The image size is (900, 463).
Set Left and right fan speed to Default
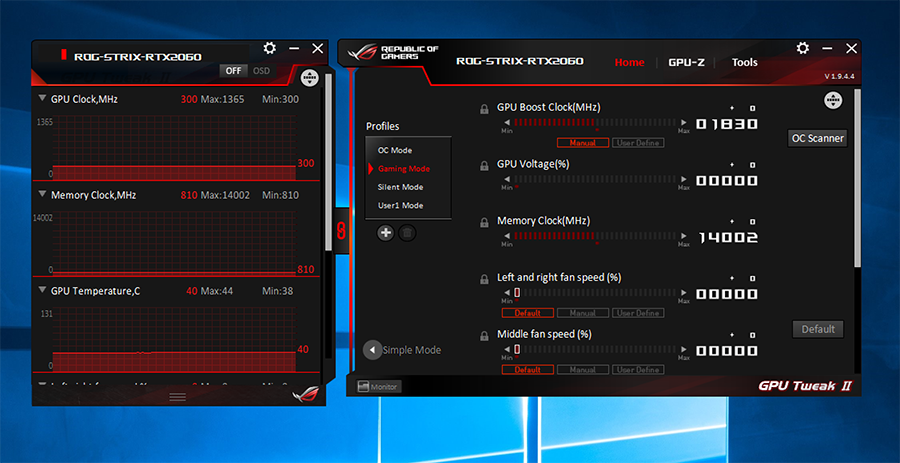[527, 313]
